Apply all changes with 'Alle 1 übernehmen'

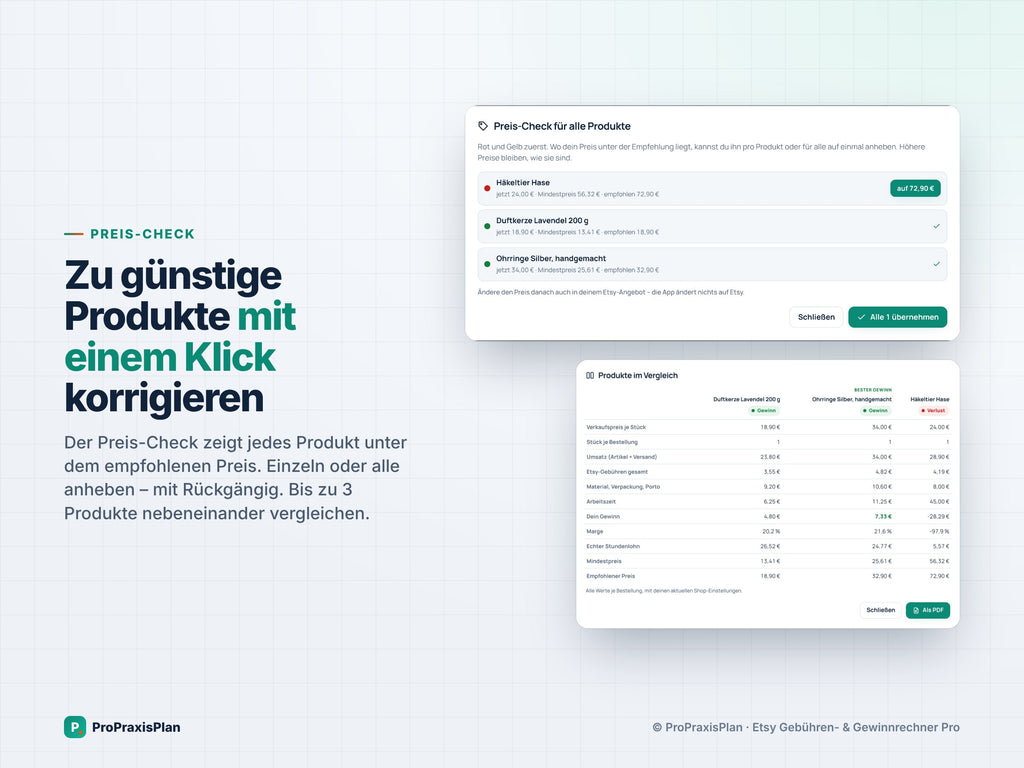pos(897,317)
